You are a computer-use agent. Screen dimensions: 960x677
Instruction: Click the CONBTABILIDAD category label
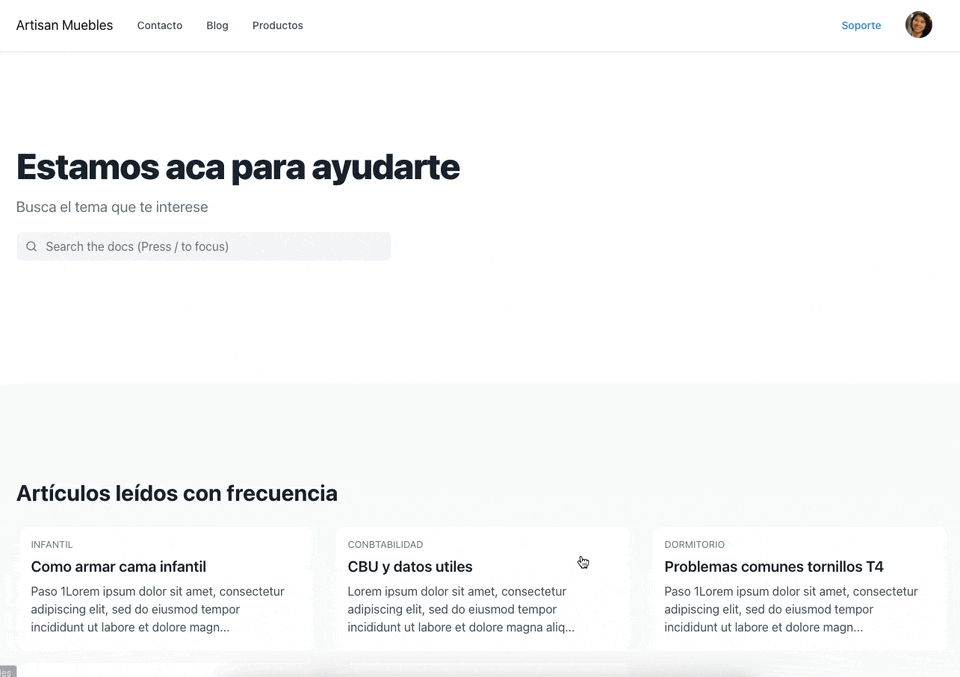point(386,544)
